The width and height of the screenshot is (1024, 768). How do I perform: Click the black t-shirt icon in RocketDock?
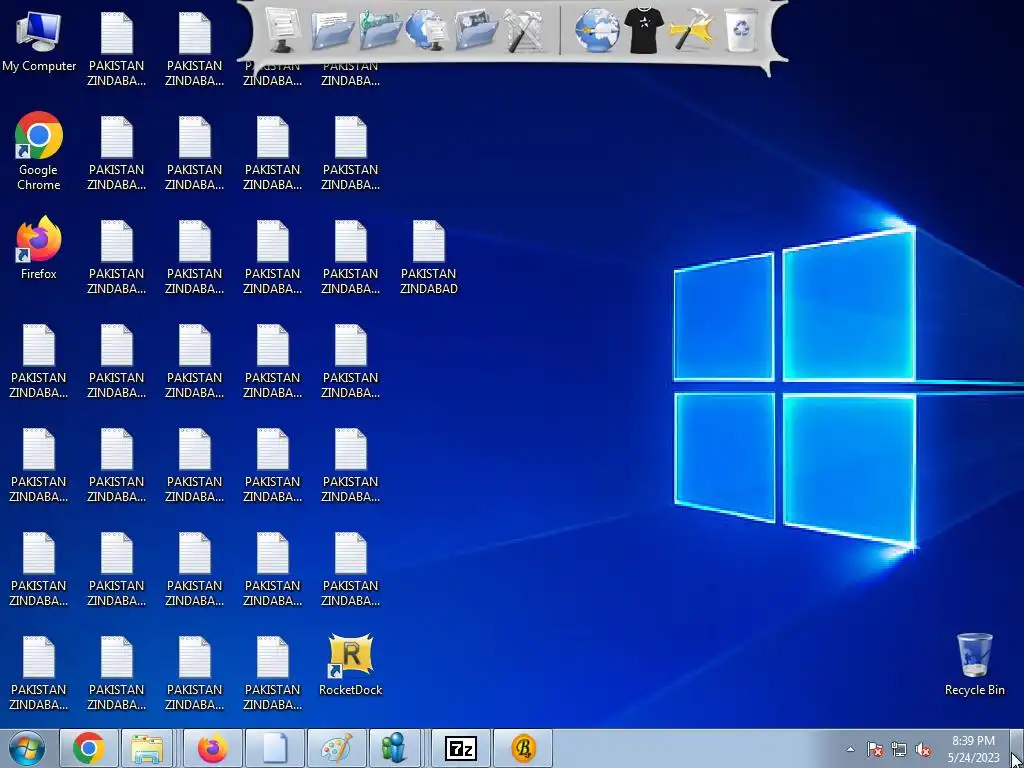pyautogui.click(x=643, y=30)
